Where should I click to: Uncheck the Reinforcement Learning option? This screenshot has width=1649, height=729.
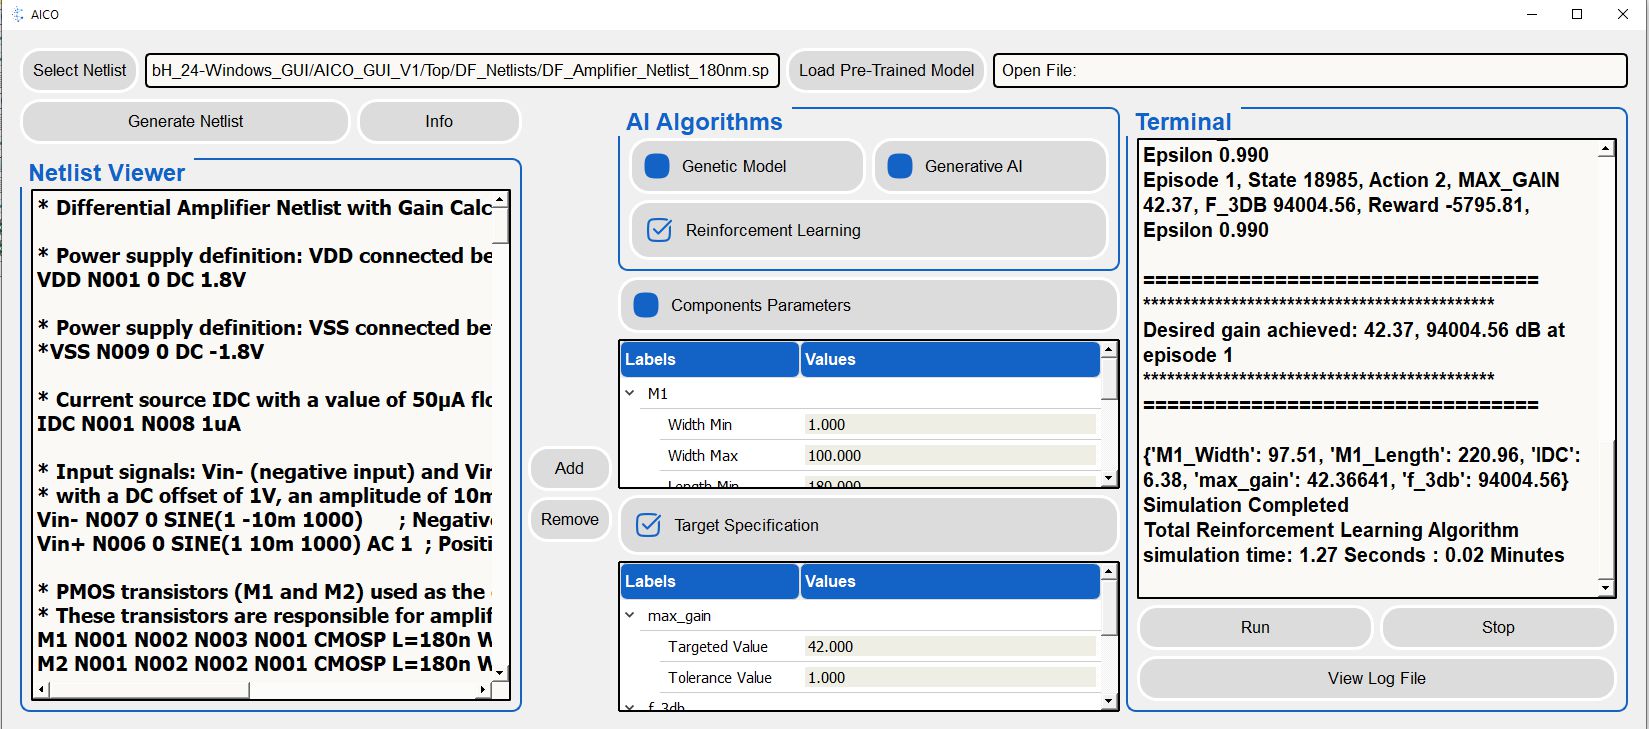pyautogui.click(x=660, y=230)
